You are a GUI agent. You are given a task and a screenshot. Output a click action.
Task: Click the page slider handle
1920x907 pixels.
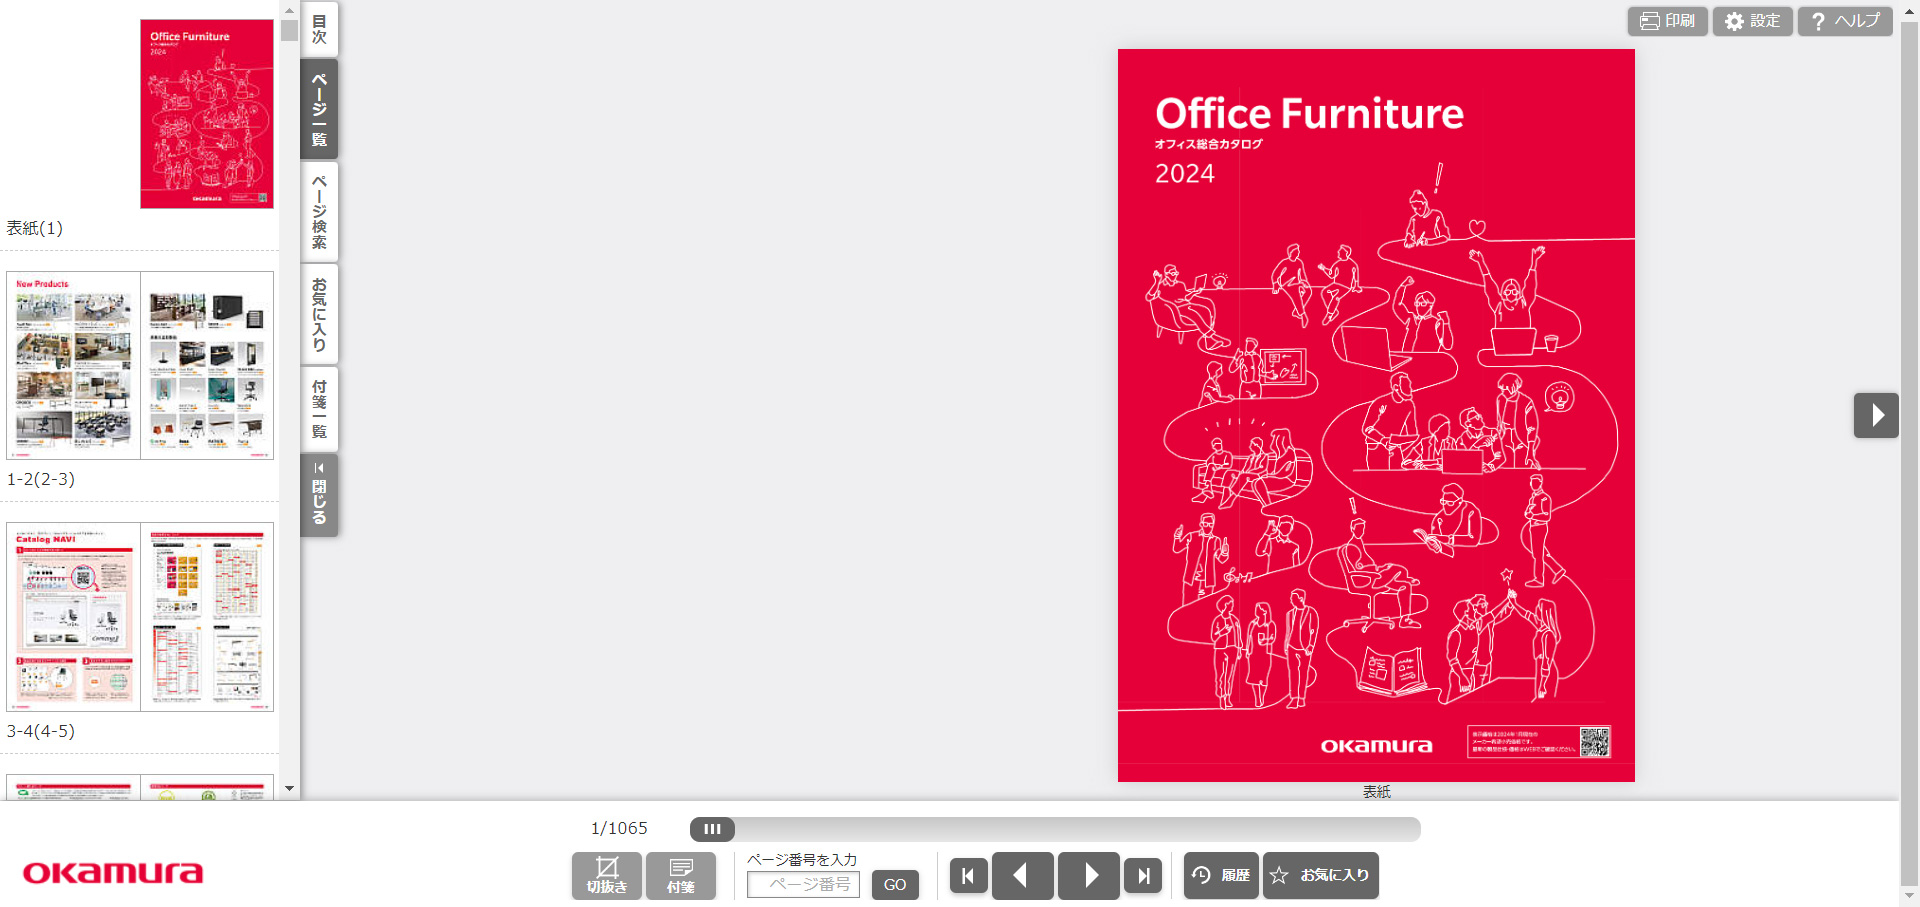tap(712, 829)
